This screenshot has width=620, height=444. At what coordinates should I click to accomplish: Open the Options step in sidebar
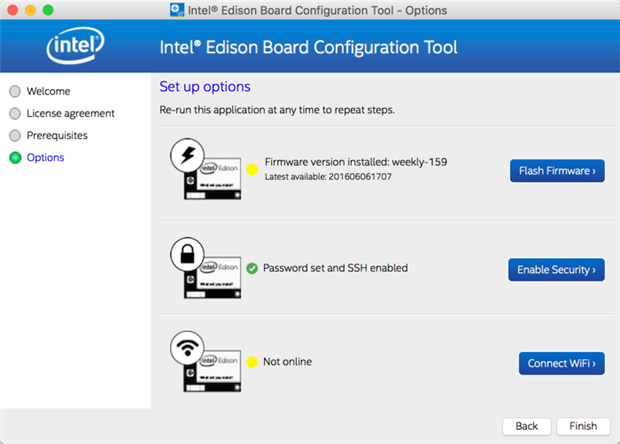(x=45, y=157)
